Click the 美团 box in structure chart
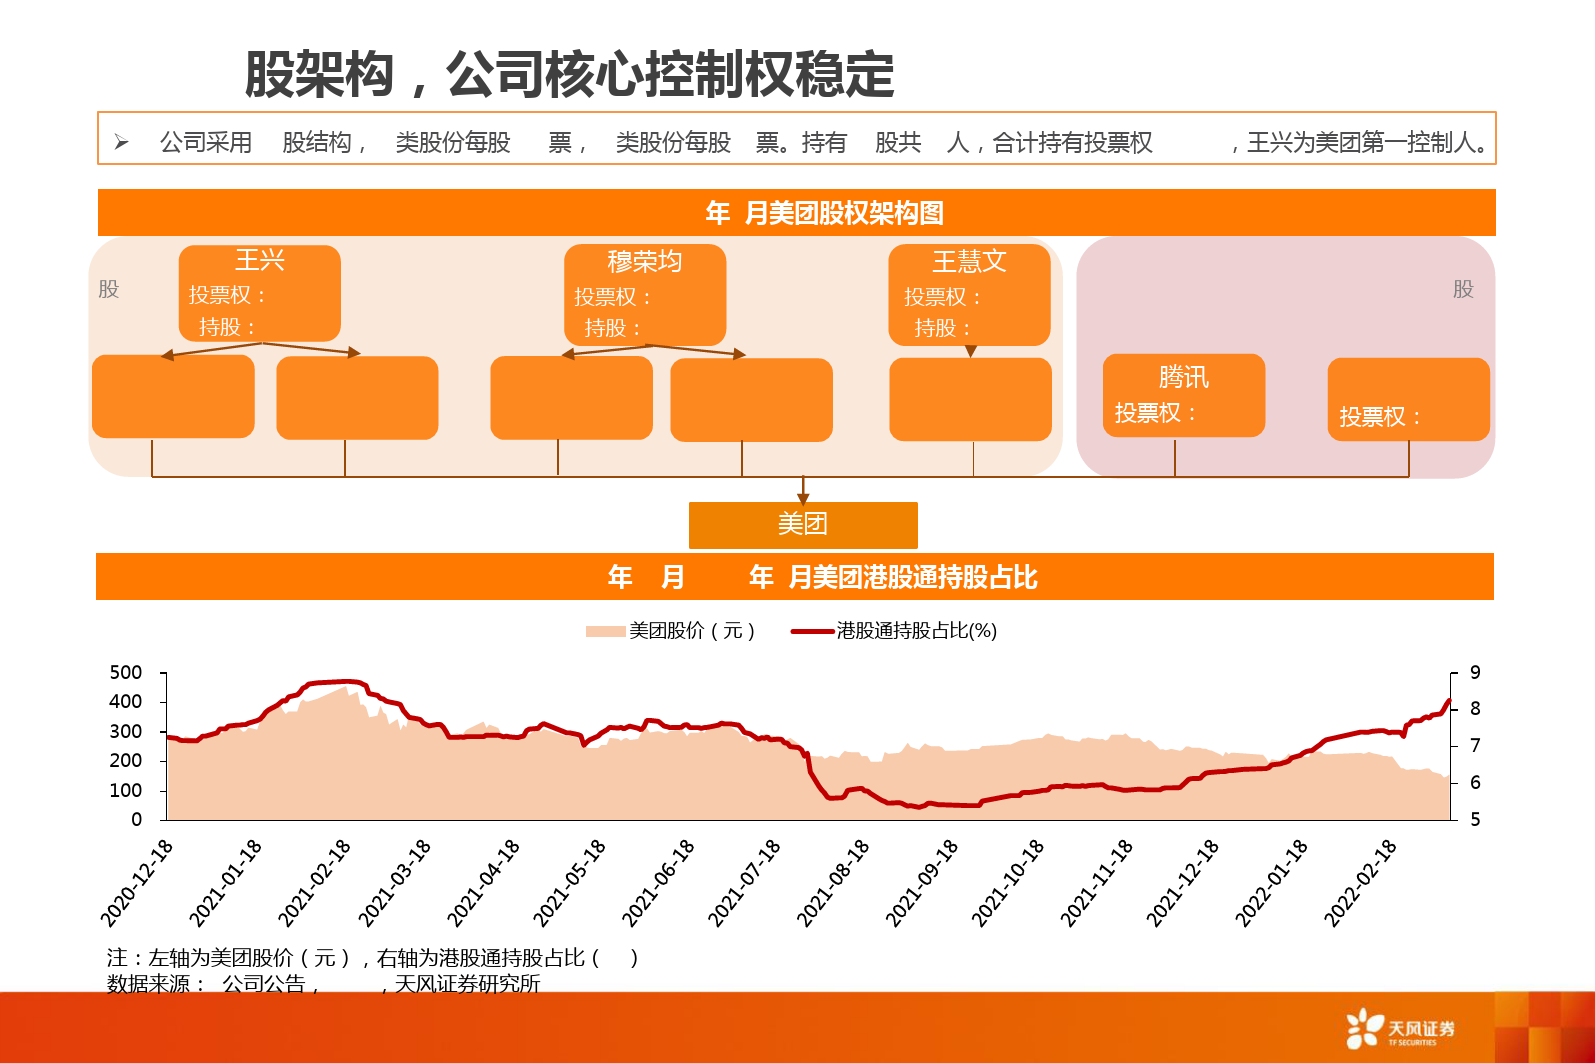Image resolution: width=1595 pixels, height=1063 pixels. coord(803,525)
